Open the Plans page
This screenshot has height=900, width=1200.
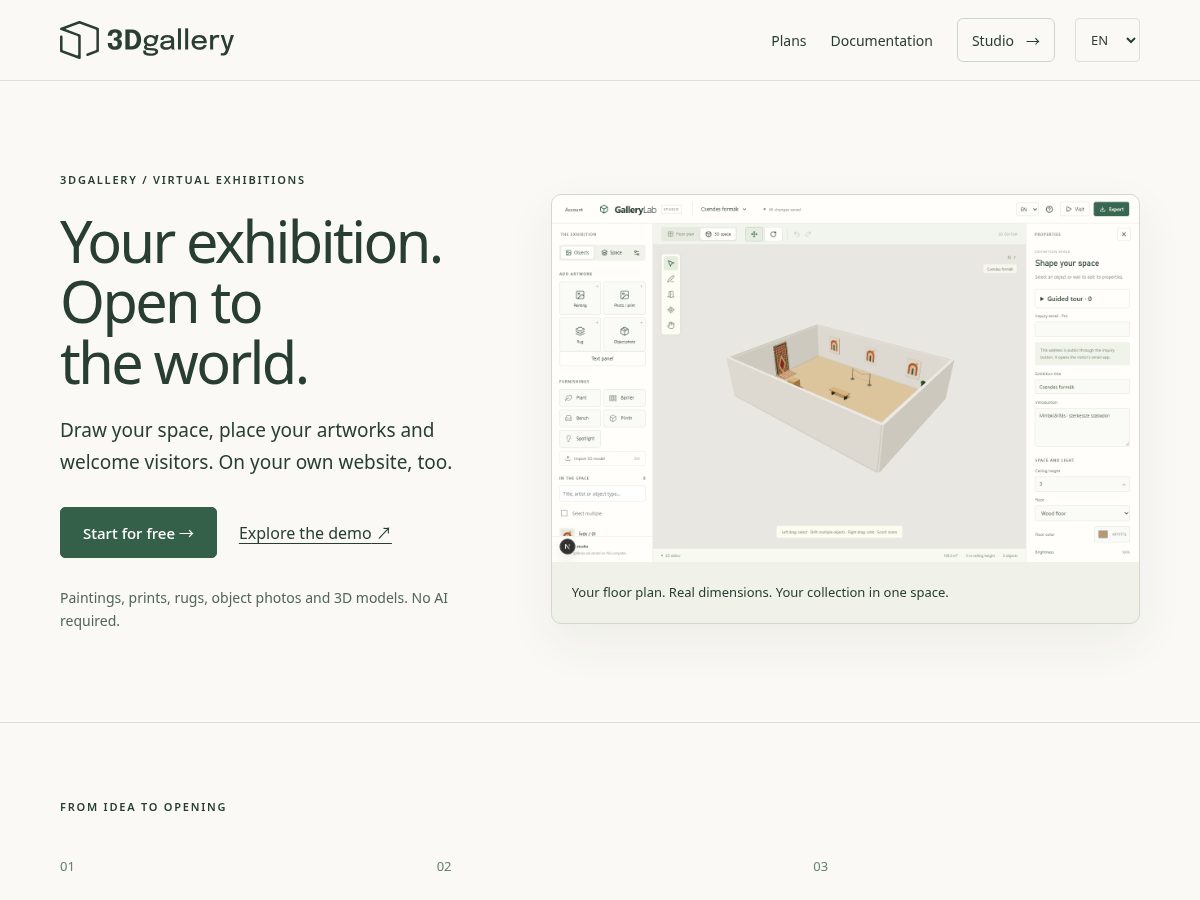point(788,41)
